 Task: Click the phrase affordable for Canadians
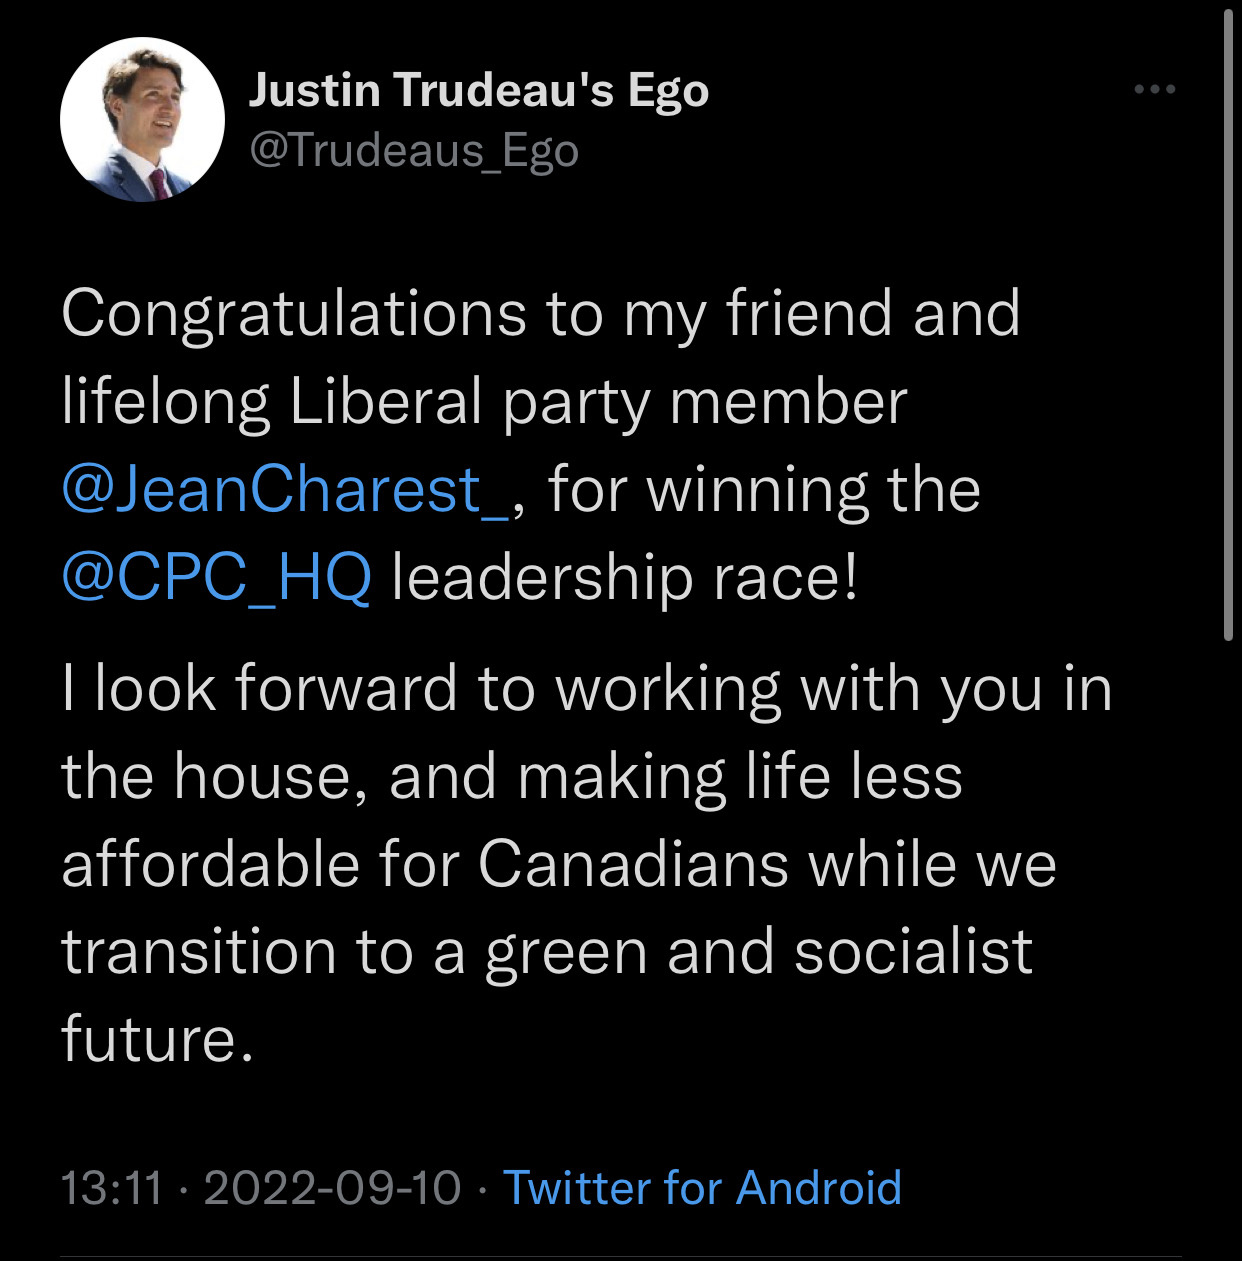[426, 864]
